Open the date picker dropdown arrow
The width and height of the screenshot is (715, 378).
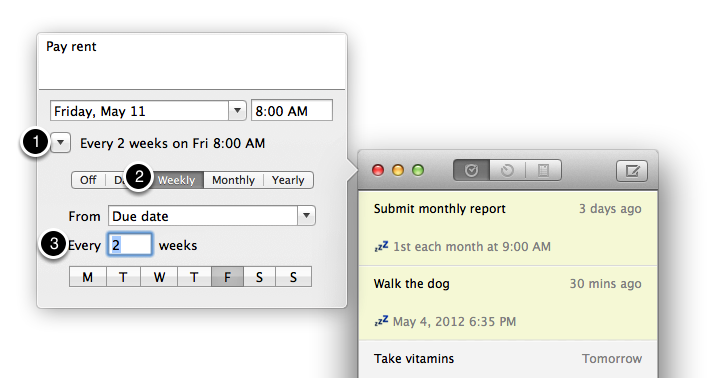coord(237,111)
